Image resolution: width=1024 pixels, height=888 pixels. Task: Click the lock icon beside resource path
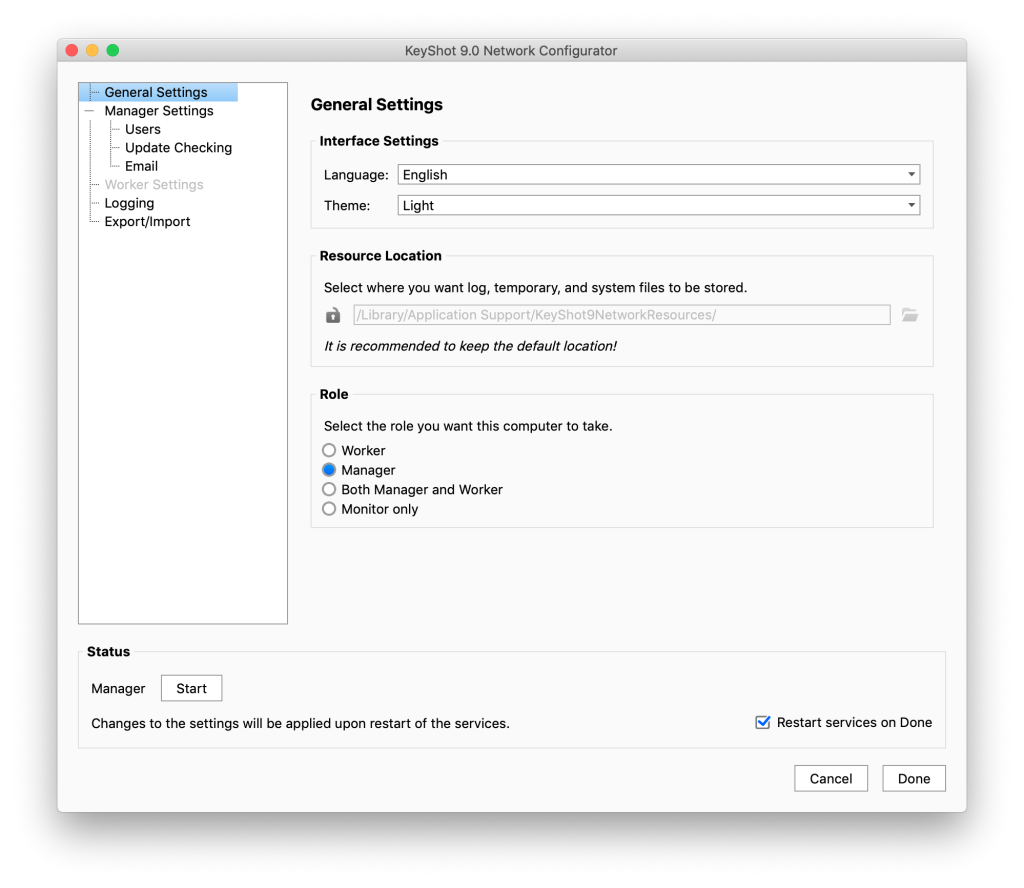[333, 316]
